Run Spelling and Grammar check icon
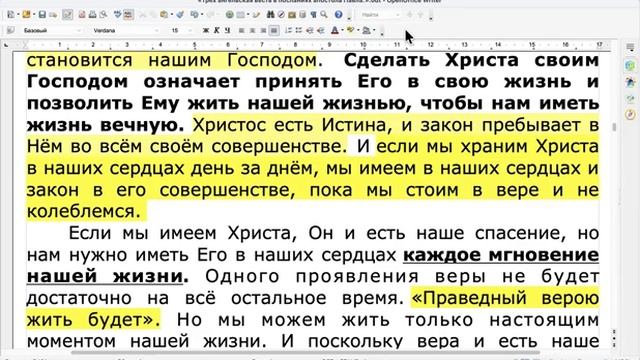 118,15
